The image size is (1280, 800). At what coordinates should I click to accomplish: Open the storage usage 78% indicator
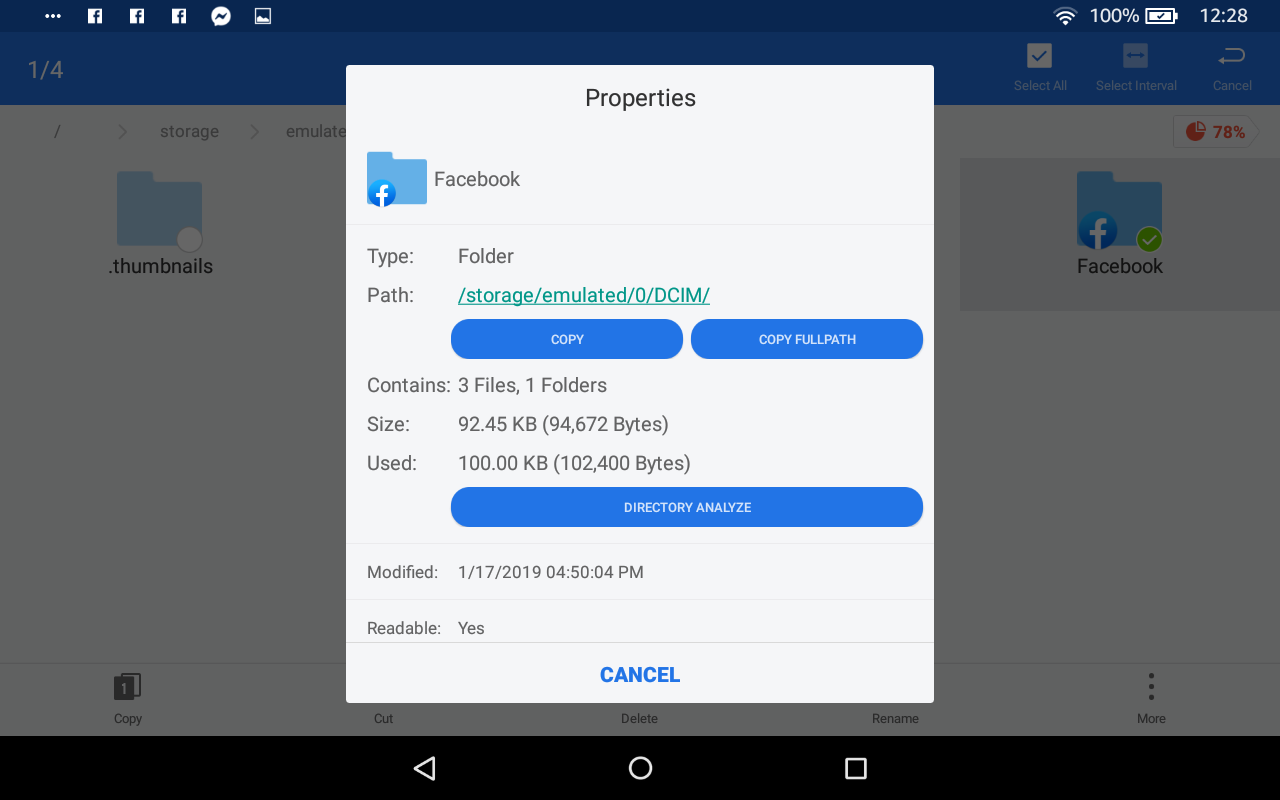[1215, 132]
